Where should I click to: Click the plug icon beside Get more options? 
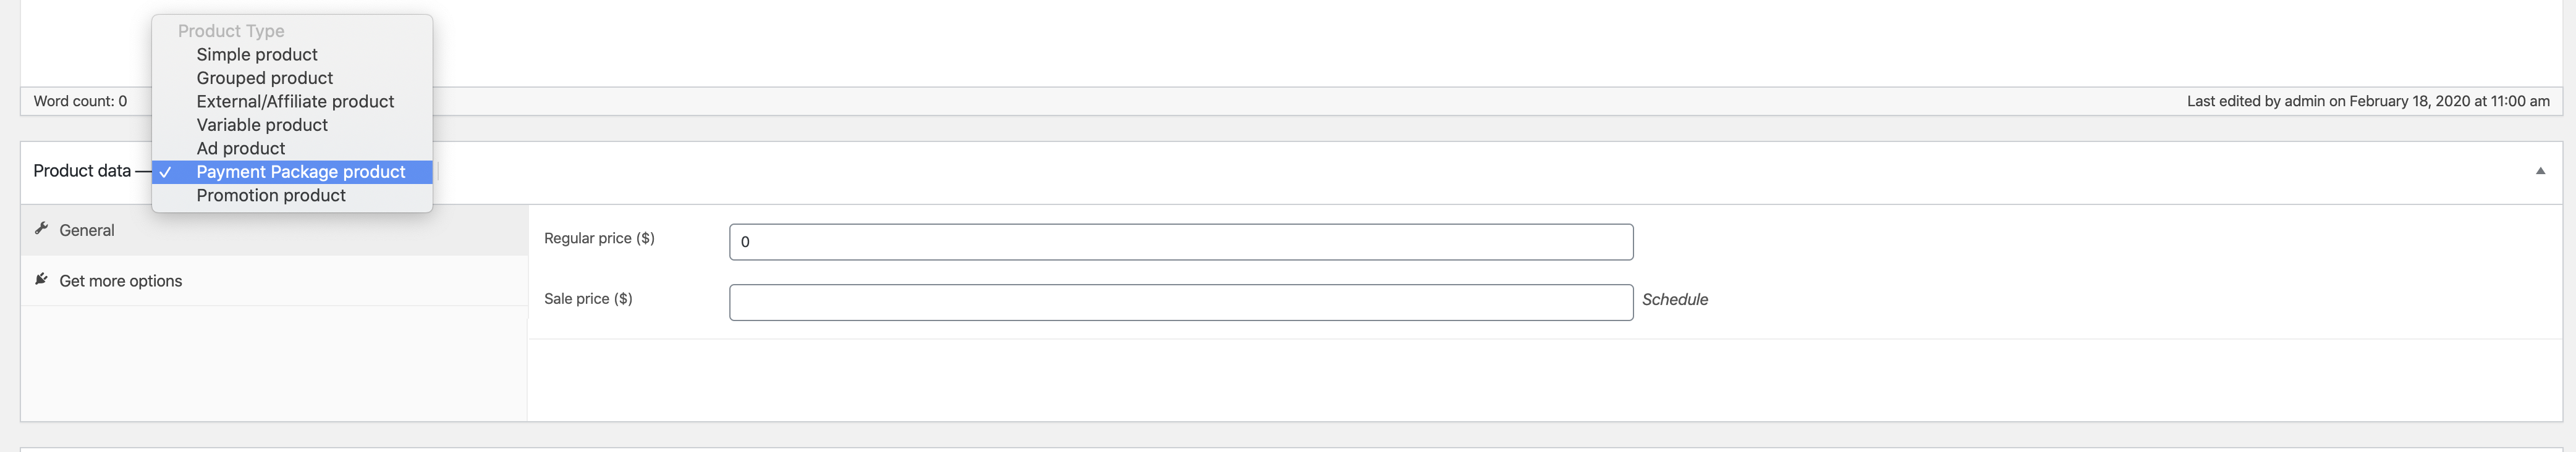tap(41, 279)
